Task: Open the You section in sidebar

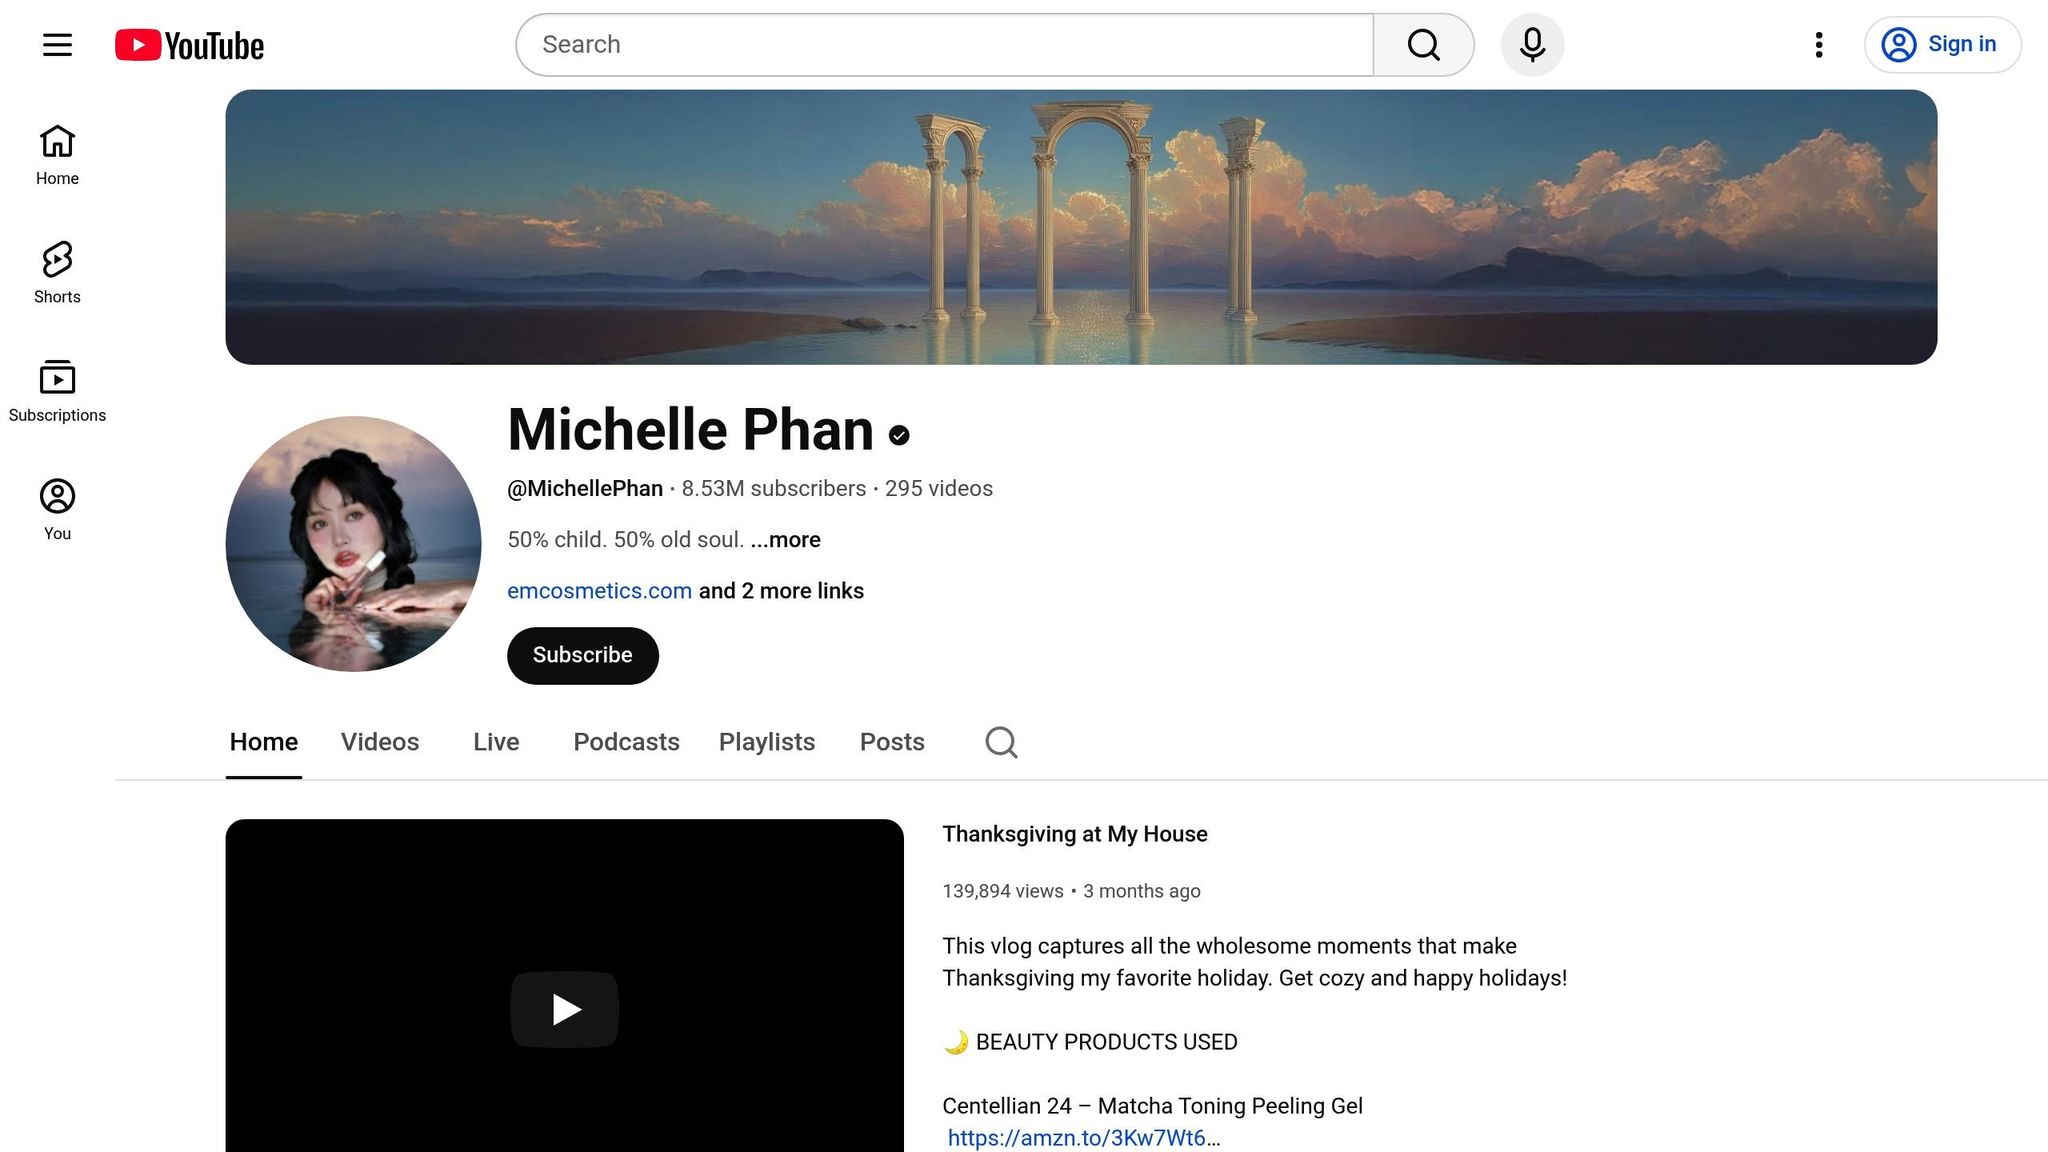Action: 57,507
